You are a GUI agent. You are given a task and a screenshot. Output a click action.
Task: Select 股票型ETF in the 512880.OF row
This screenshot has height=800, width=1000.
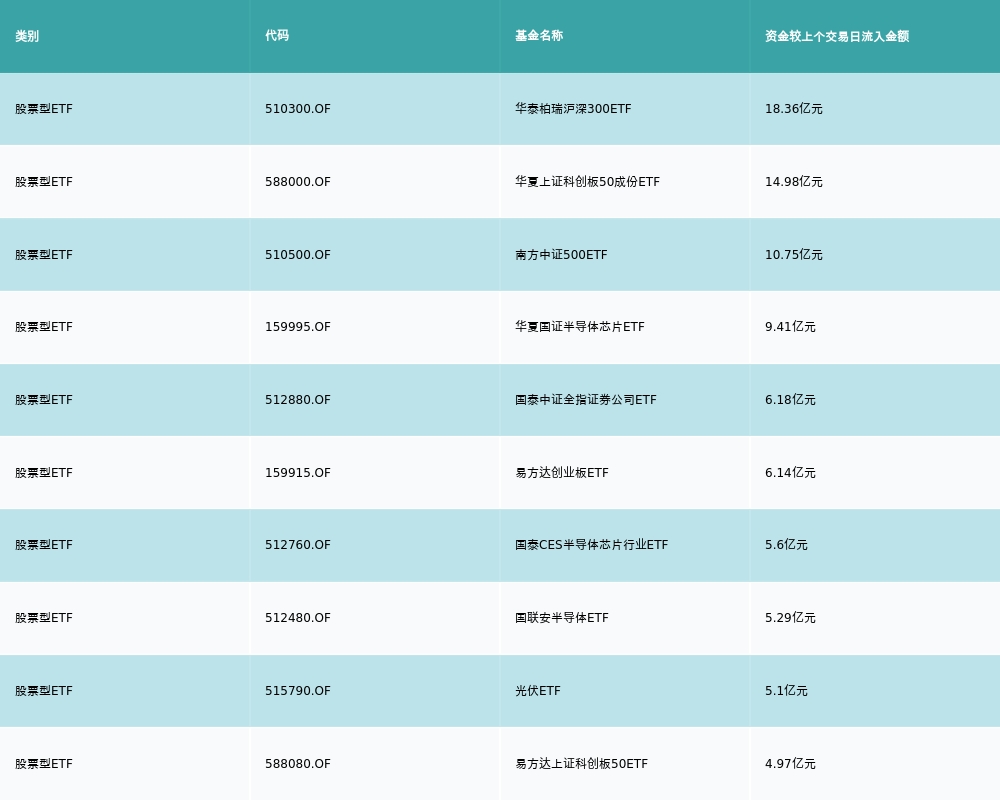[x=44, y=400]
